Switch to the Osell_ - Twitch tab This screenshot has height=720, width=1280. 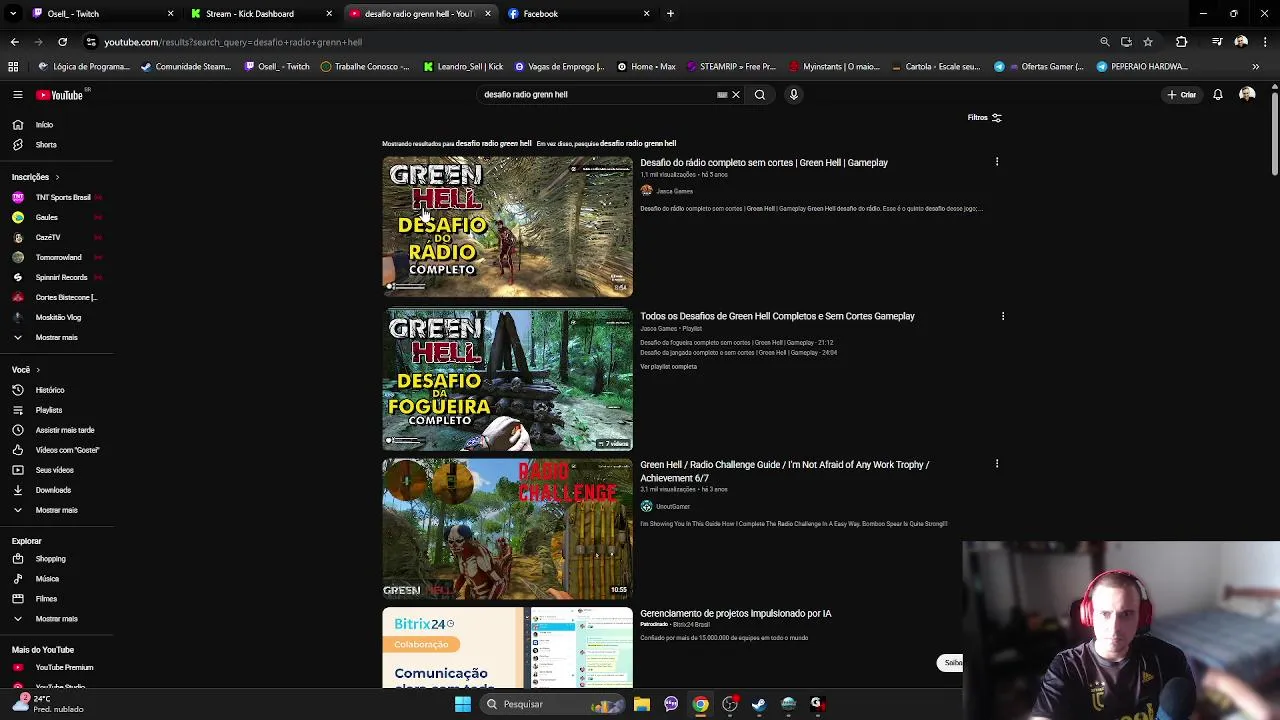pos(100,14)
